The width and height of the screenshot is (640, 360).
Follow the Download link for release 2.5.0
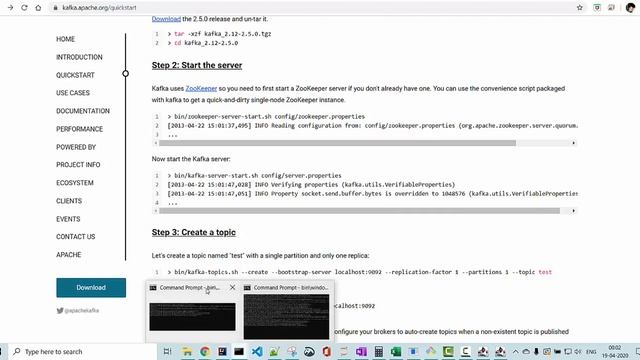[x=166, y=19]
